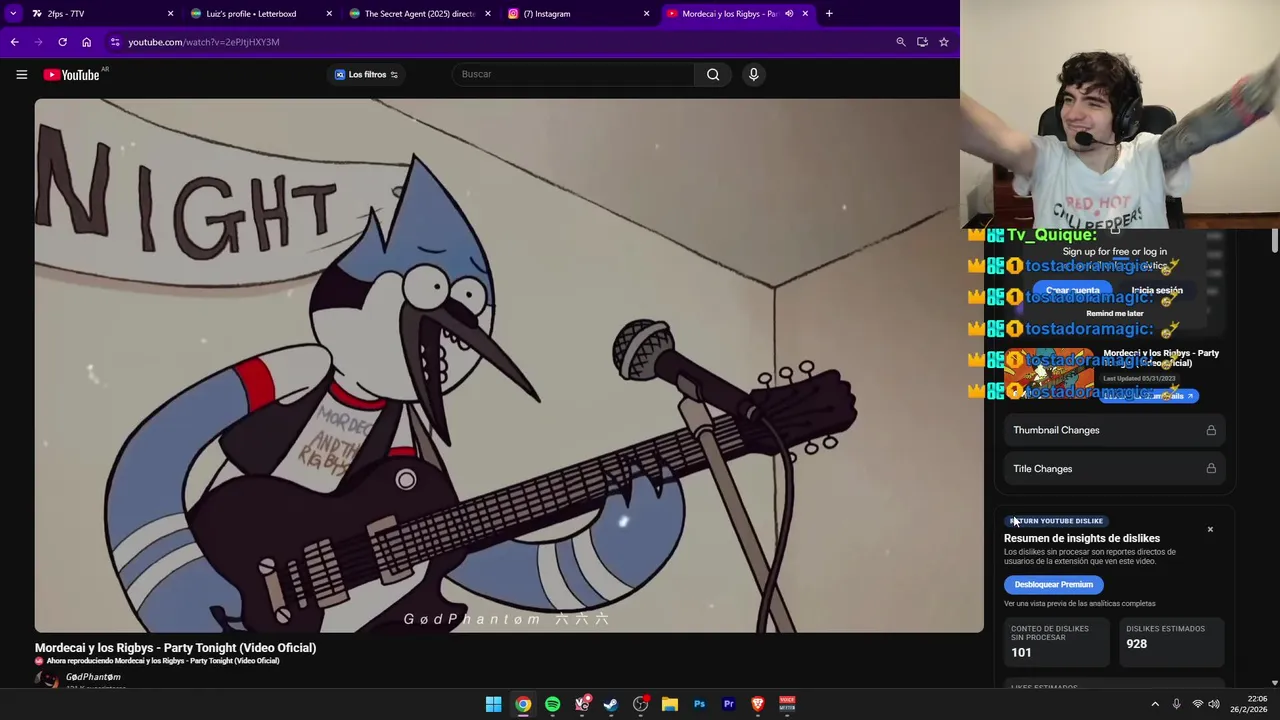Open a new browser tab
This screenshot has height=720, width=1280.
click(x=829, y=14)
